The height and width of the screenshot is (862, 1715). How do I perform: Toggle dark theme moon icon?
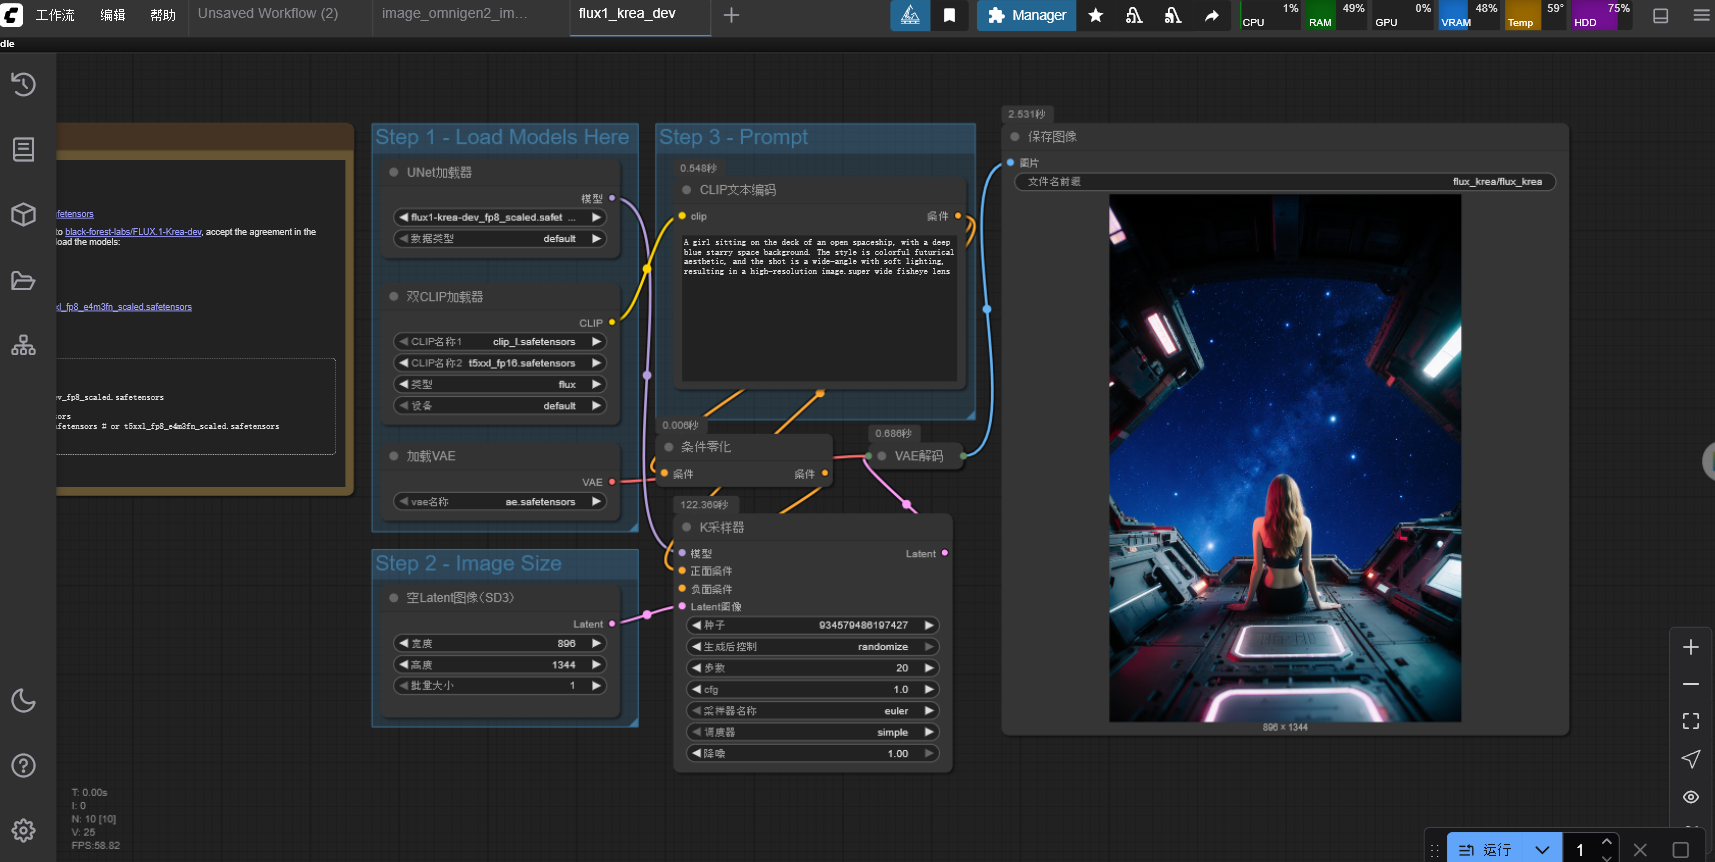coord(23,700)
